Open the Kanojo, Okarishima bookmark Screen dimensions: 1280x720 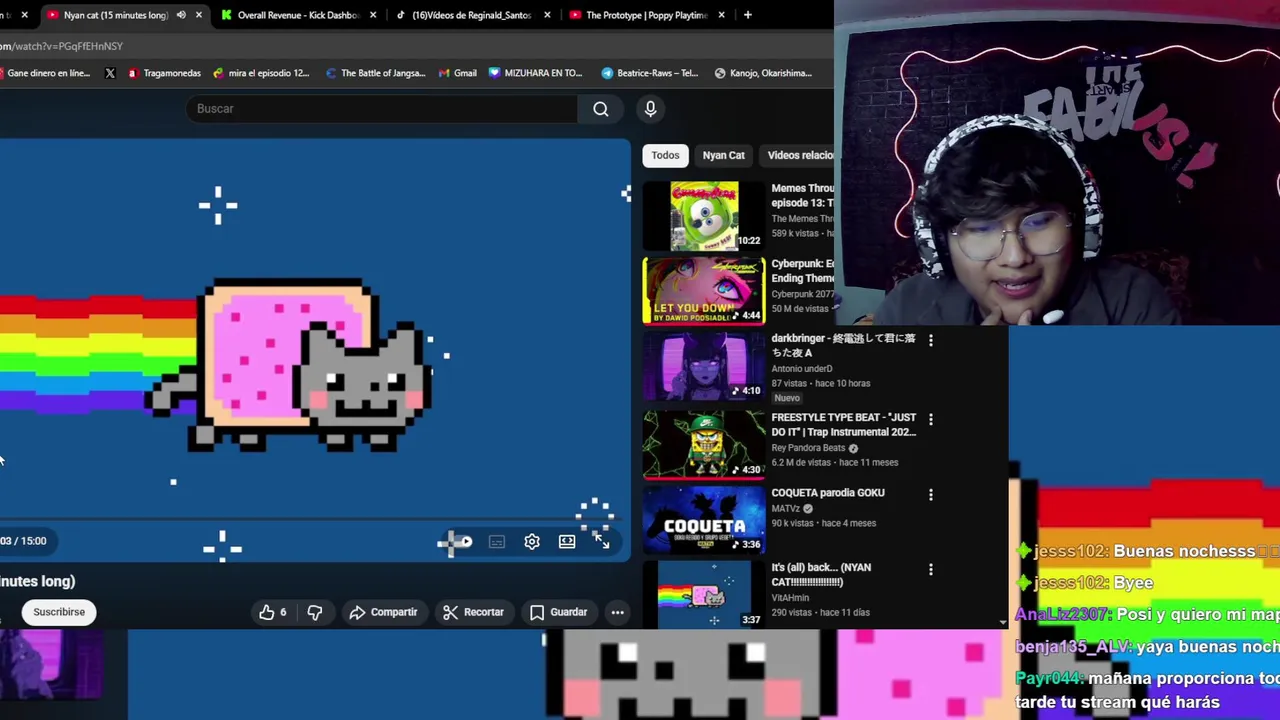tap(763, 73)
